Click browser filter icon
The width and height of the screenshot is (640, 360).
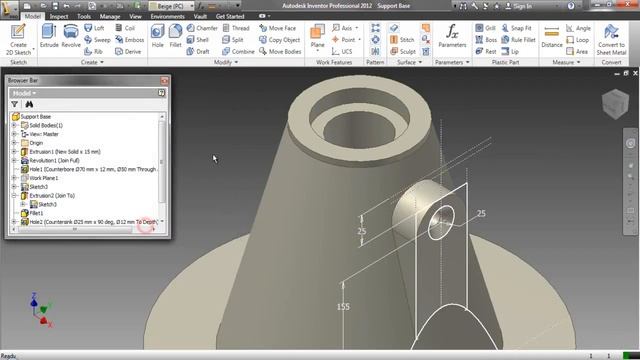[x=15, y=104]
